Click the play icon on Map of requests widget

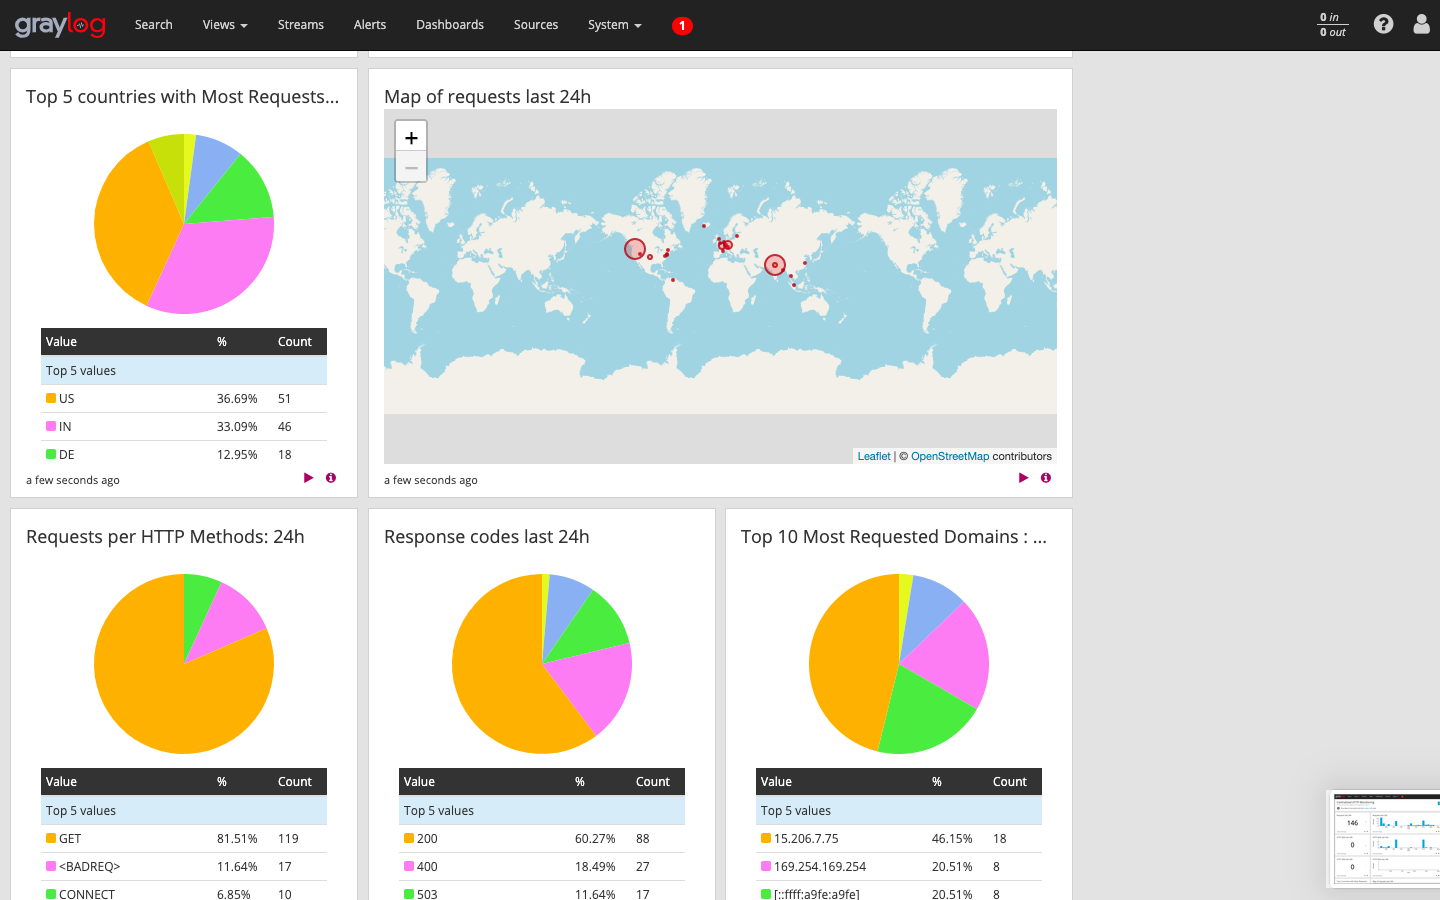(1023, 478)
